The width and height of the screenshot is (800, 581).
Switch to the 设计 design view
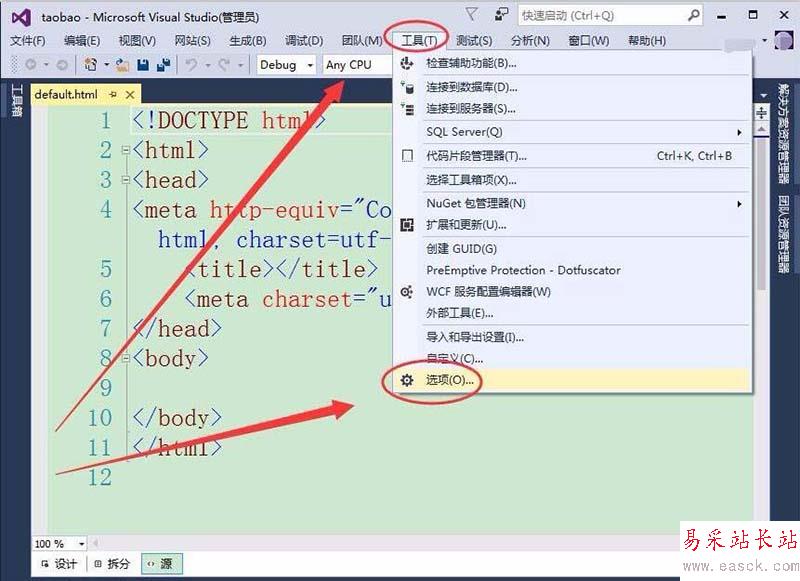click(x=59, y=564)
